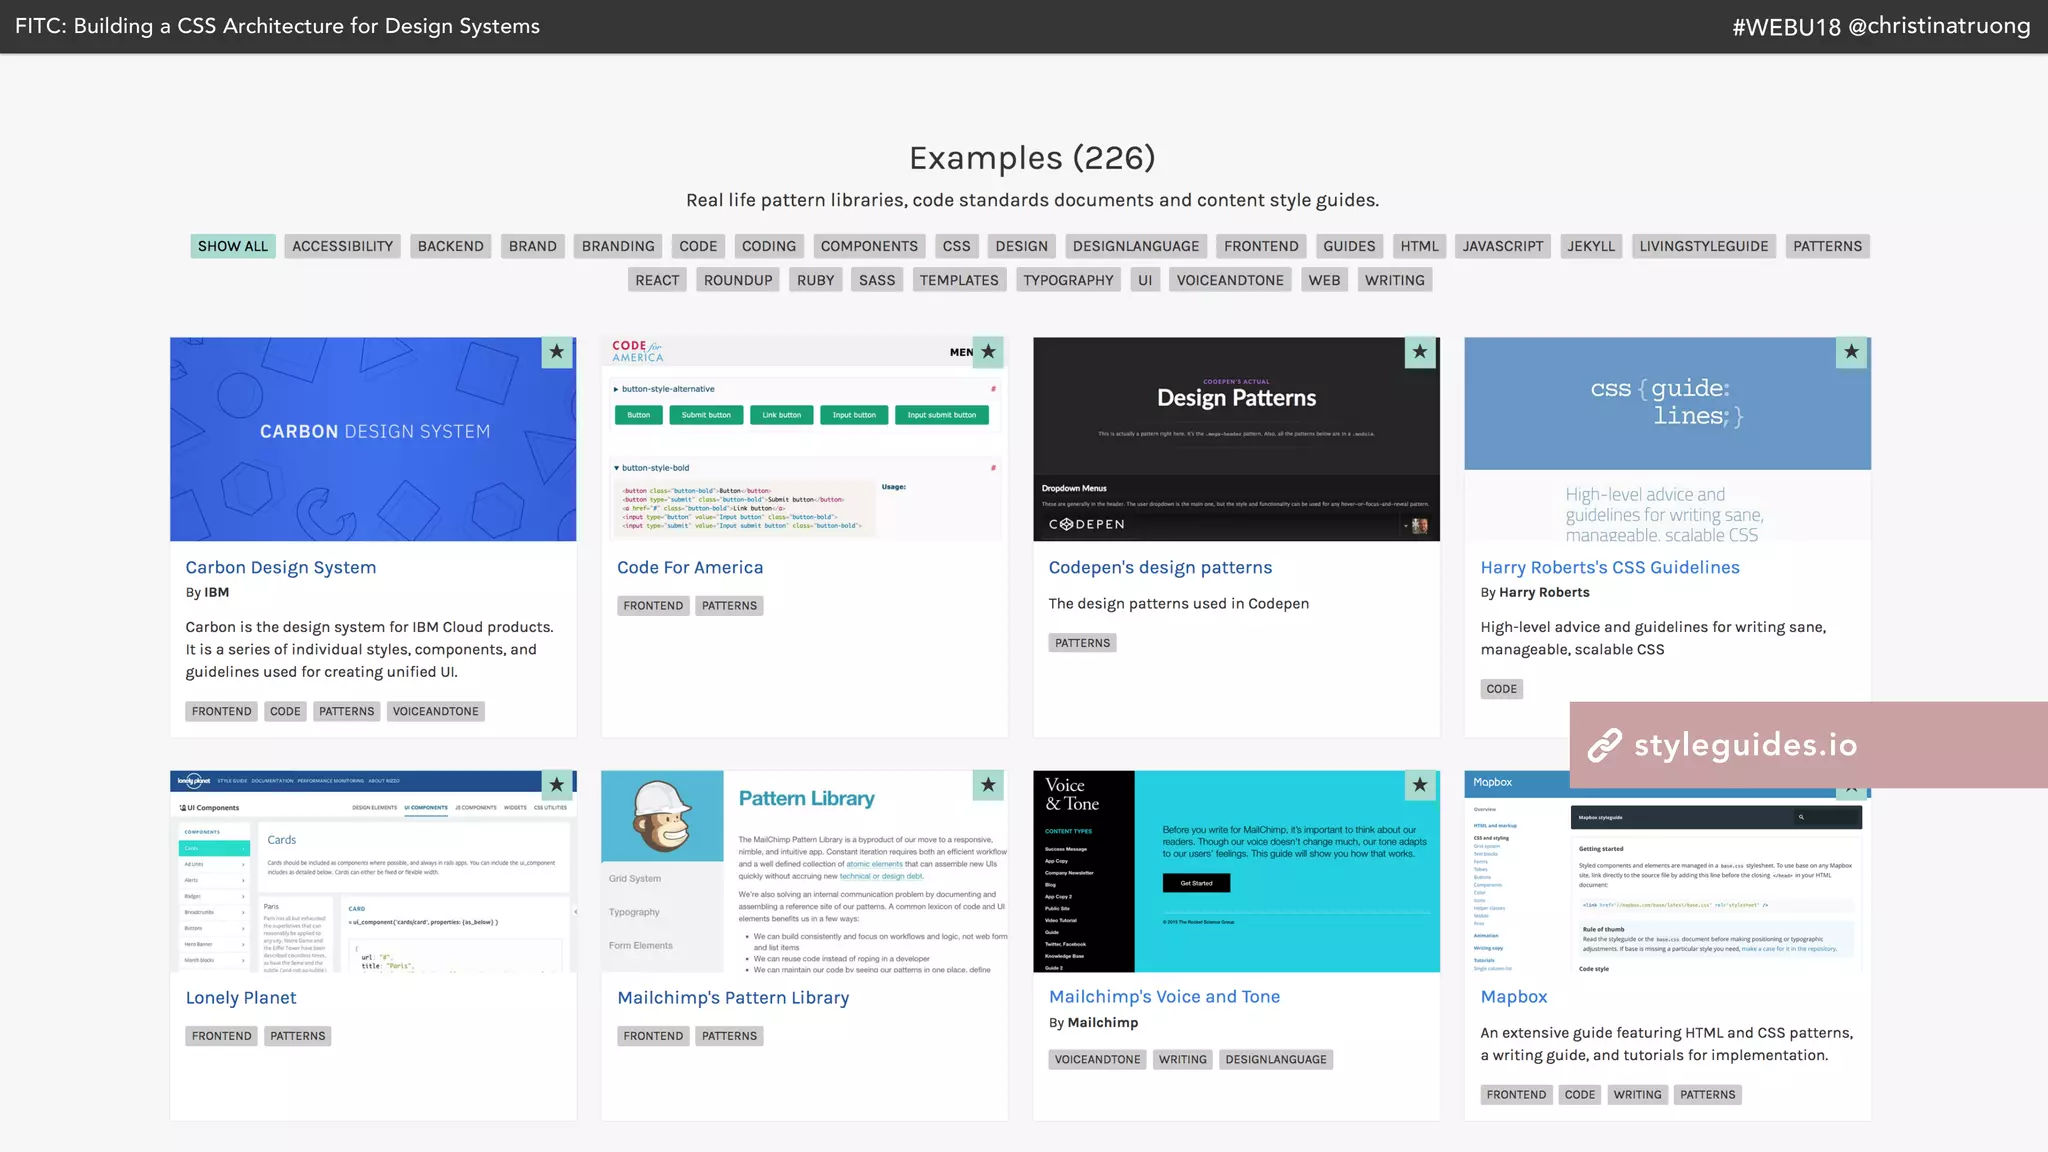The height and width of the screenshot is (1152, 2048).
Task: Star the Code For America card
Action: pos(988,352)
